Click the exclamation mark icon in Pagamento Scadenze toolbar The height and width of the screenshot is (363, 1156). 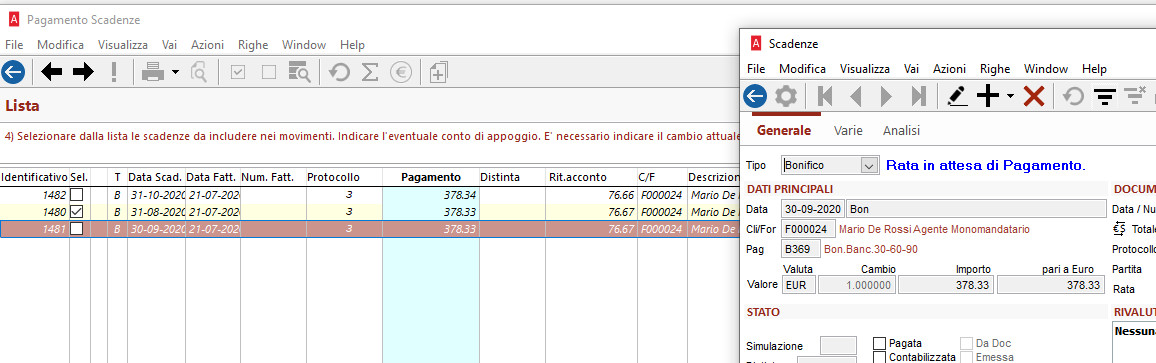[114, 72]
